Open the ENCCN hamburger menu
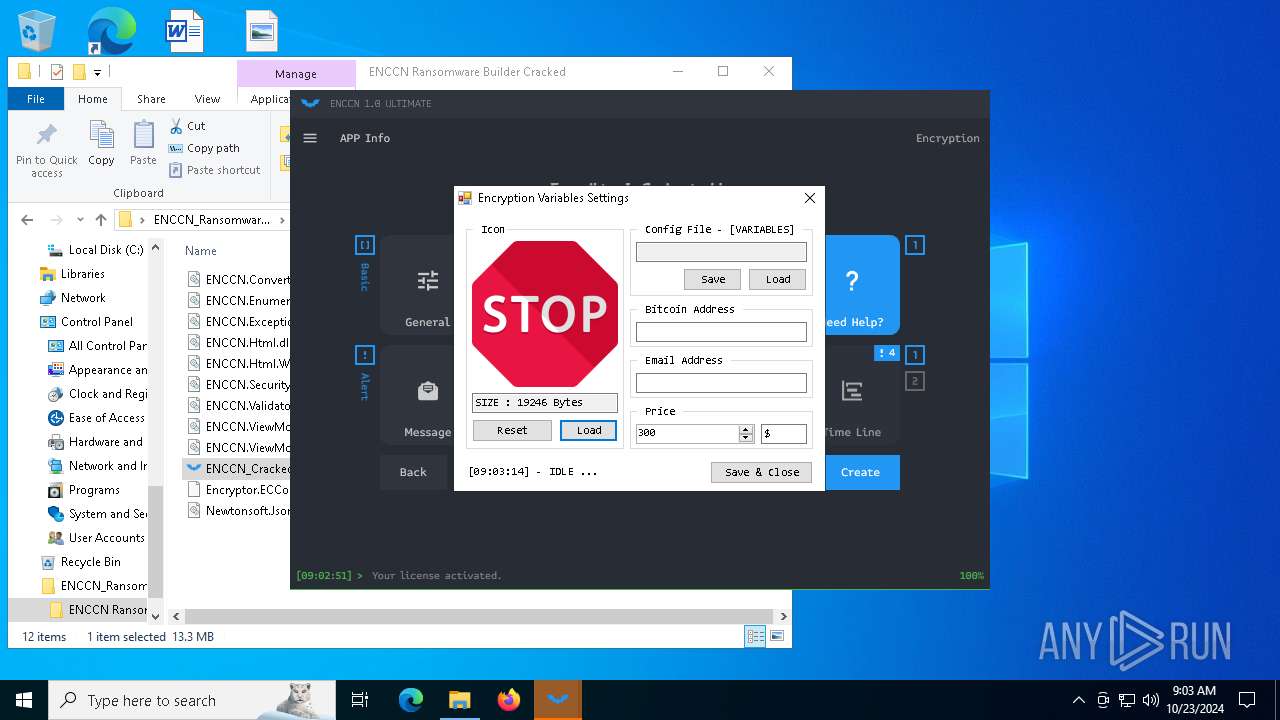 point(310,138)
